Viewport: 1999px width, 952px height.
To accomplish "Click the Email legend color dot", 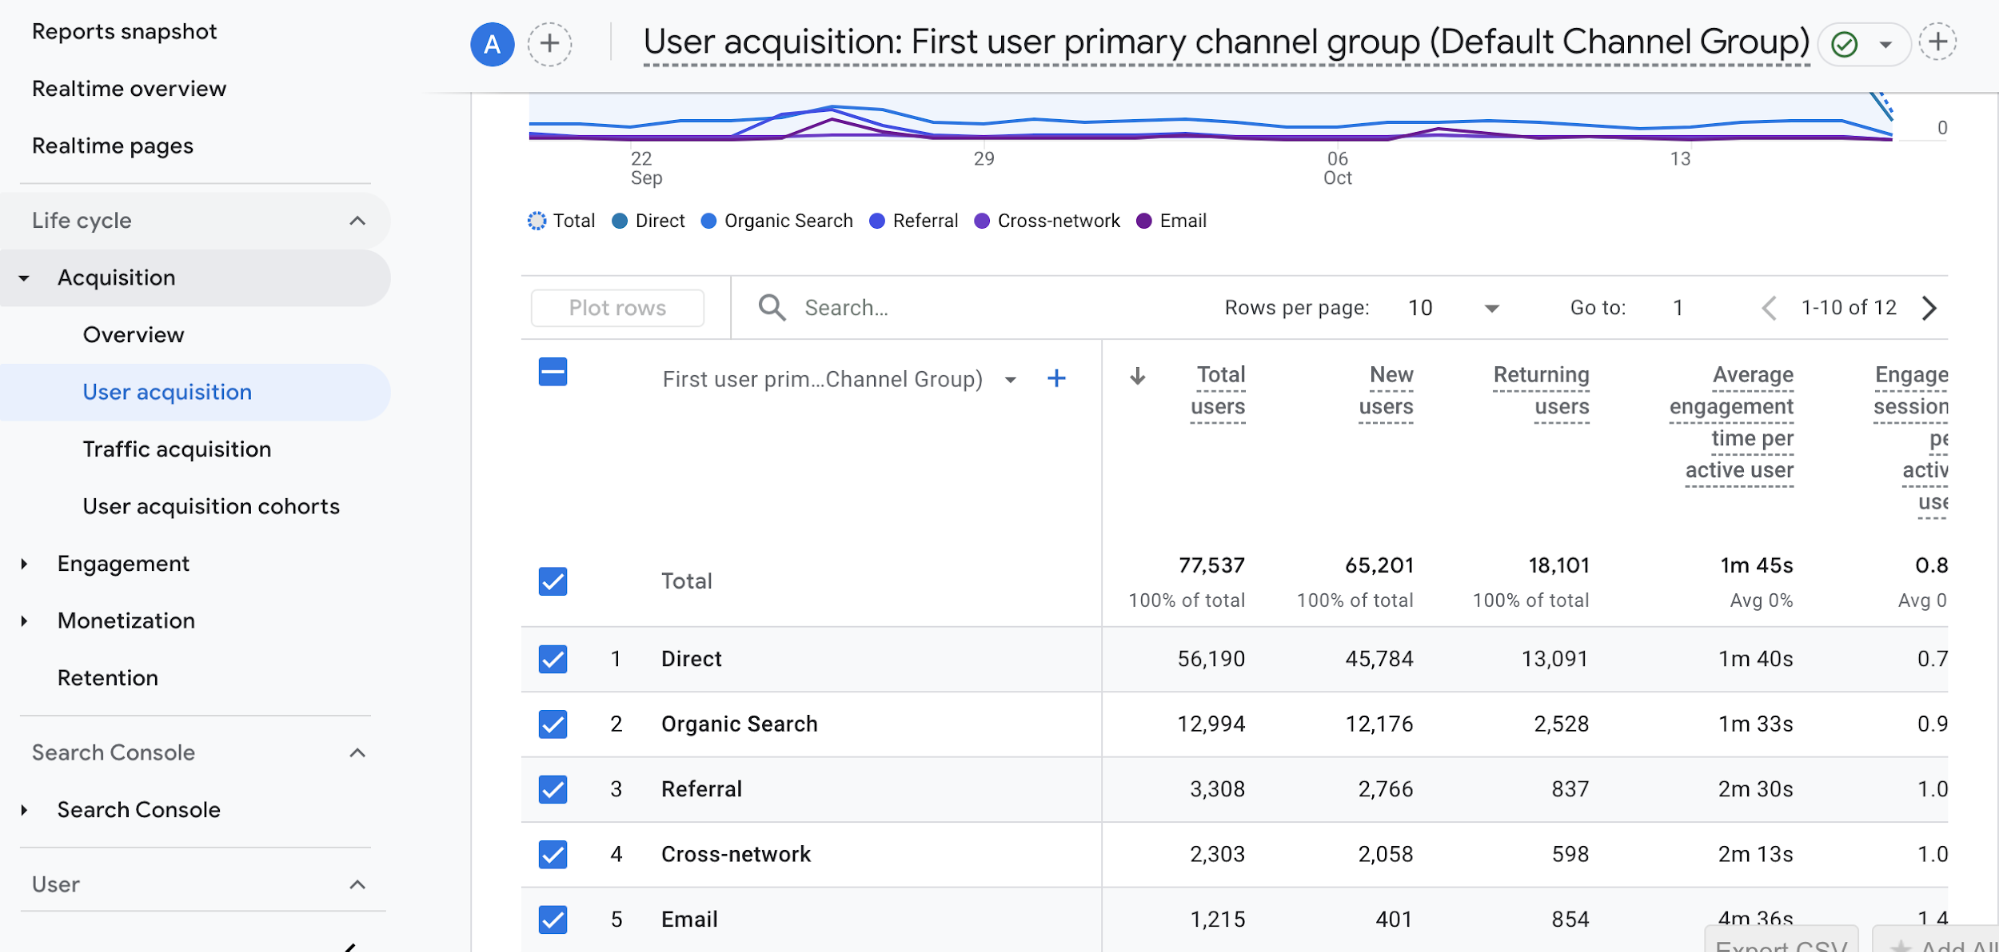I will tap(1144, 221).
